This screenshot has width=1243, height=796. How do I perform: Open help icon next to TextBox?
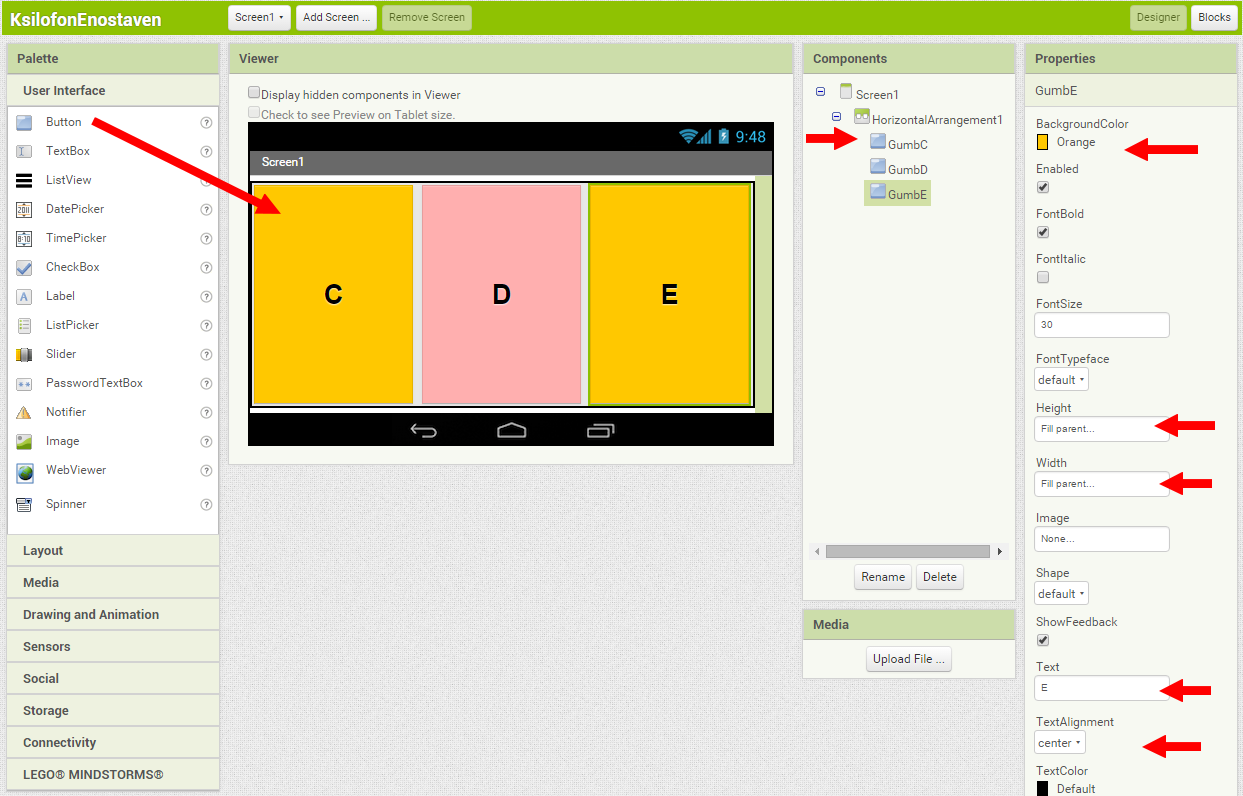pos(206,152)
